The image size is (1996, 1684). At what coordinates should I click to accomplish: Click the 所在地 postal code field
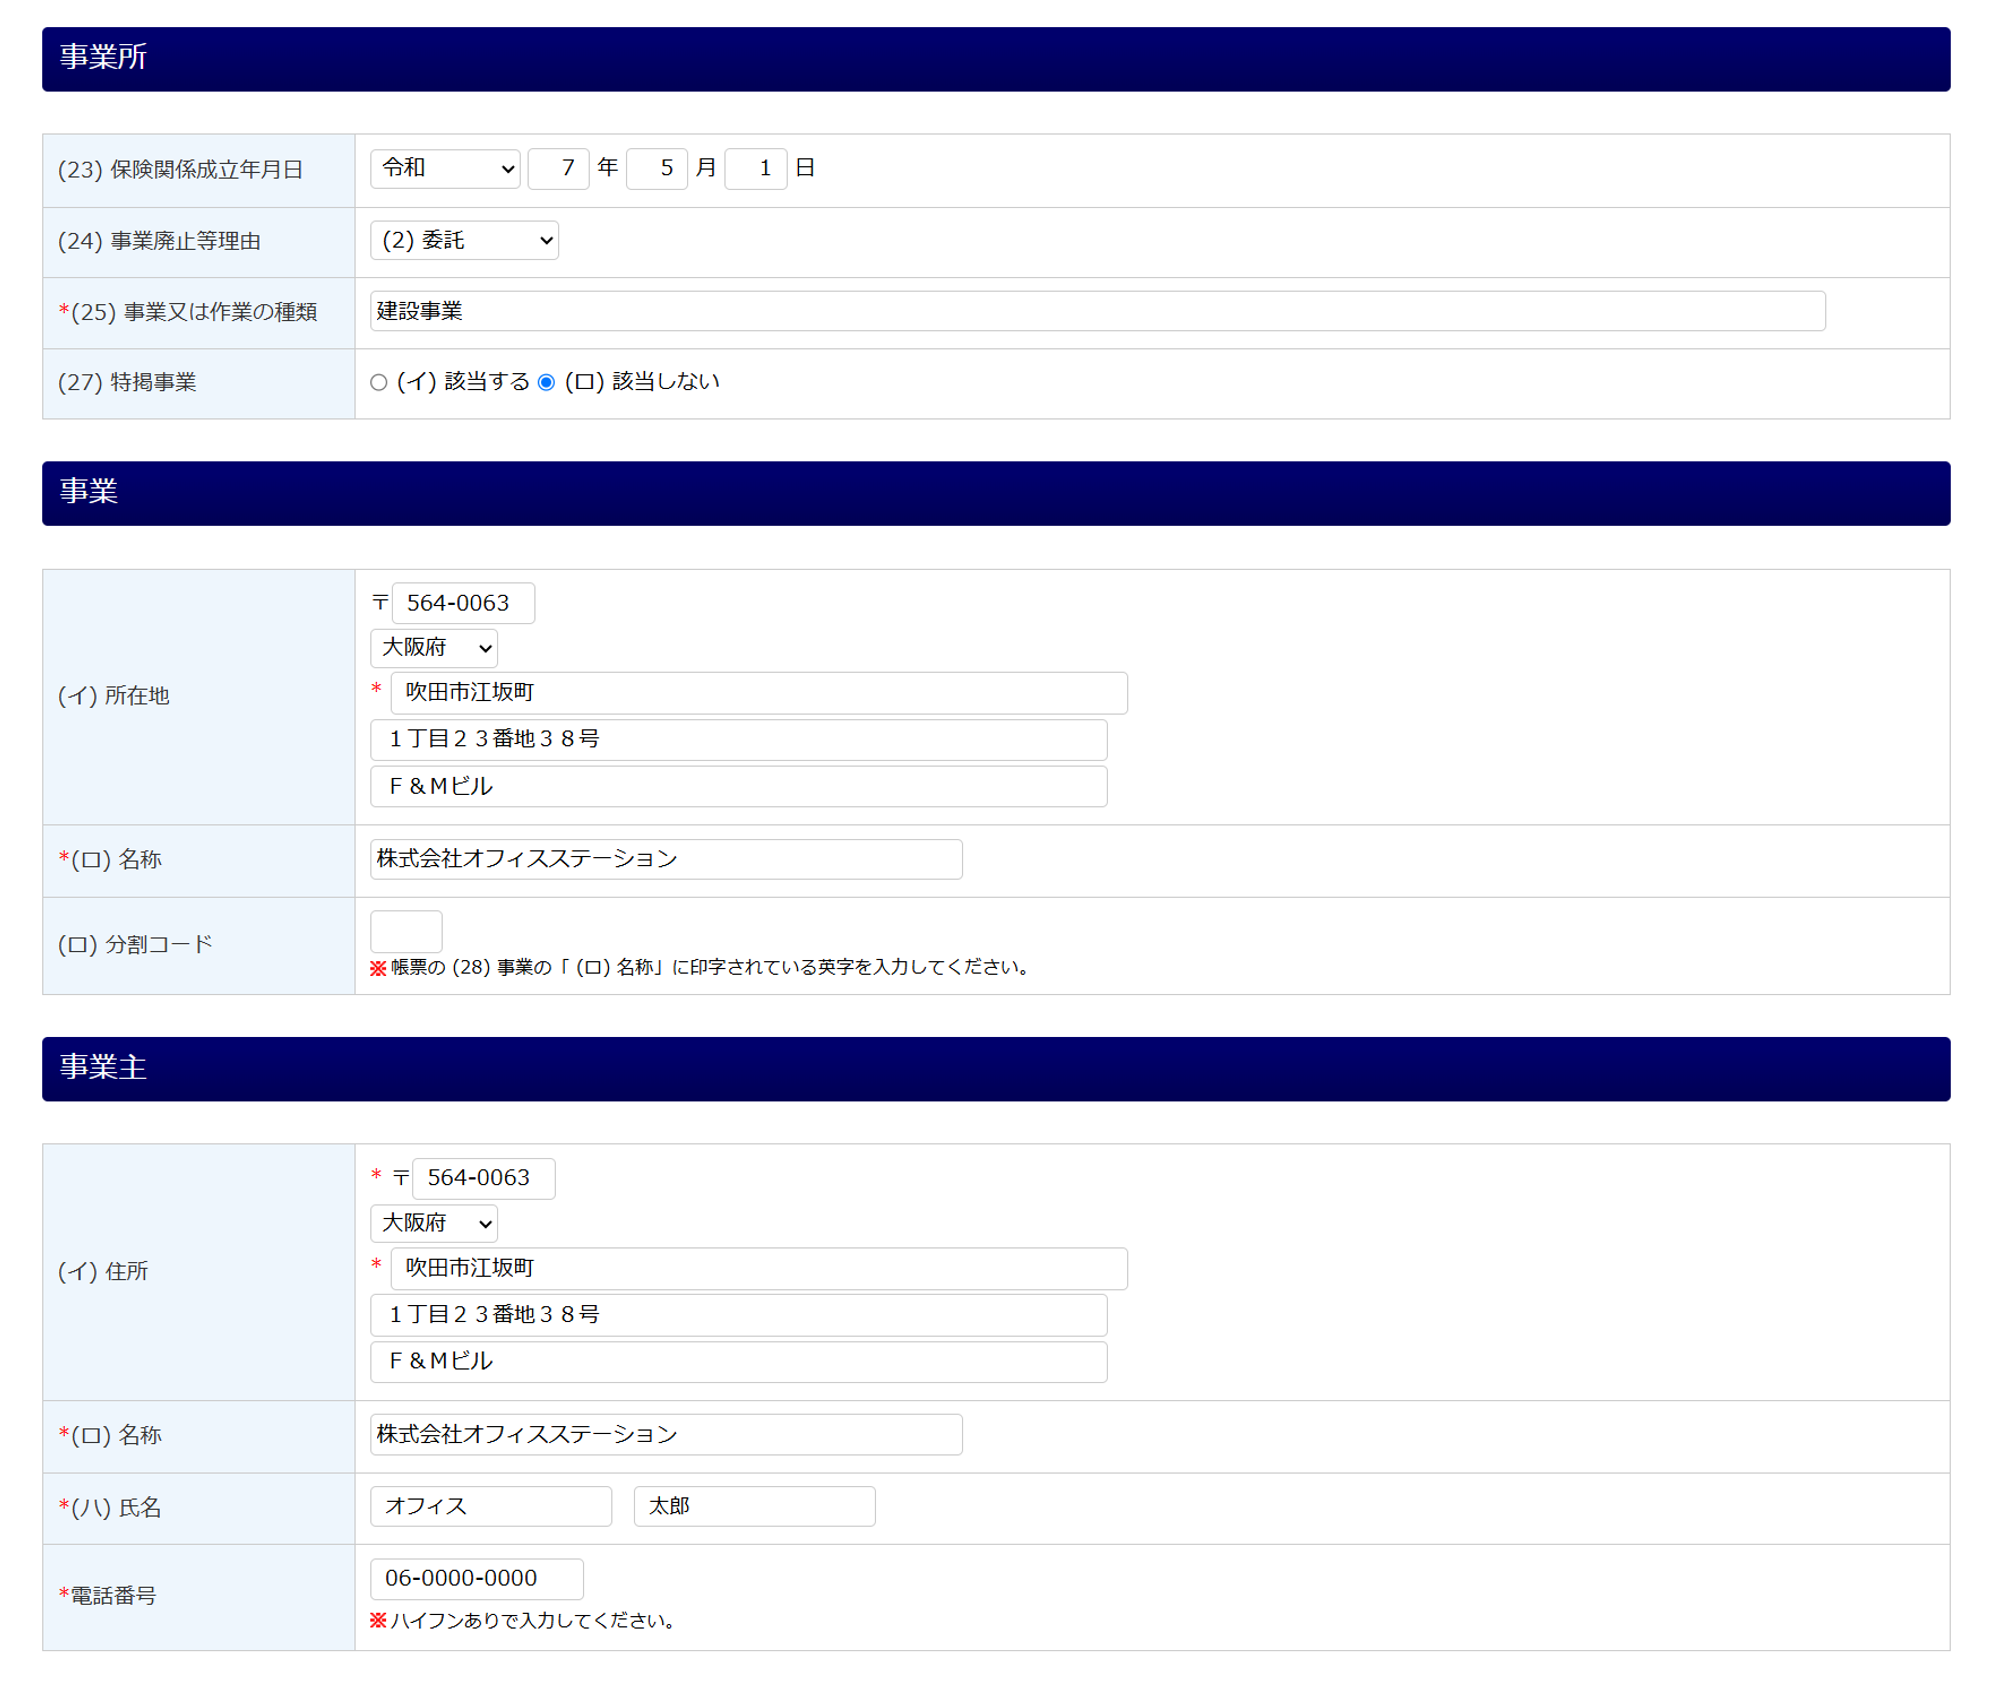(x=463, y=603)
